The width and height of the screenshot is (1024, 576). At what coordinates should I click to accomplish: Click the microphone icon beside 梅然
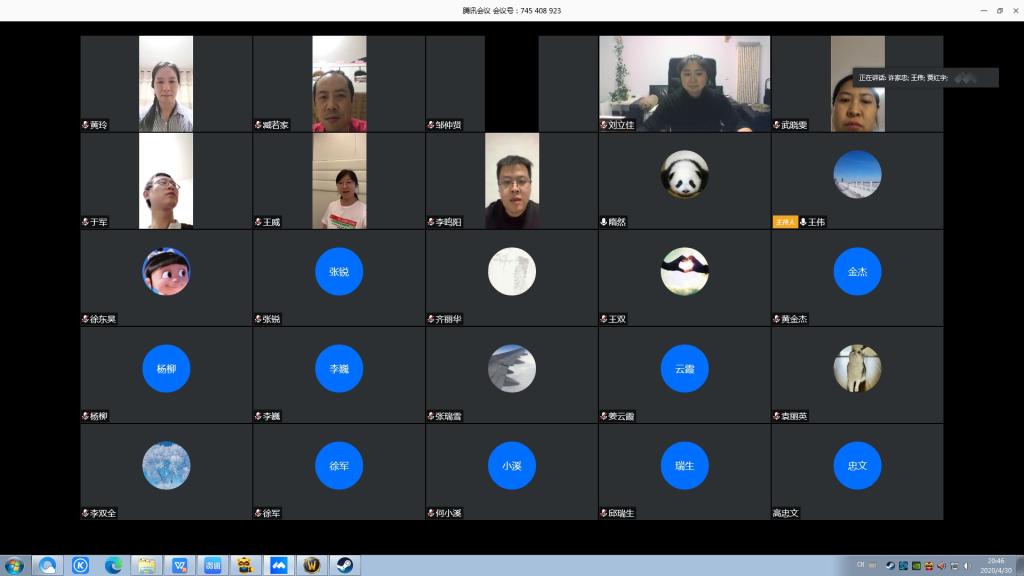(x=603, y=222)
